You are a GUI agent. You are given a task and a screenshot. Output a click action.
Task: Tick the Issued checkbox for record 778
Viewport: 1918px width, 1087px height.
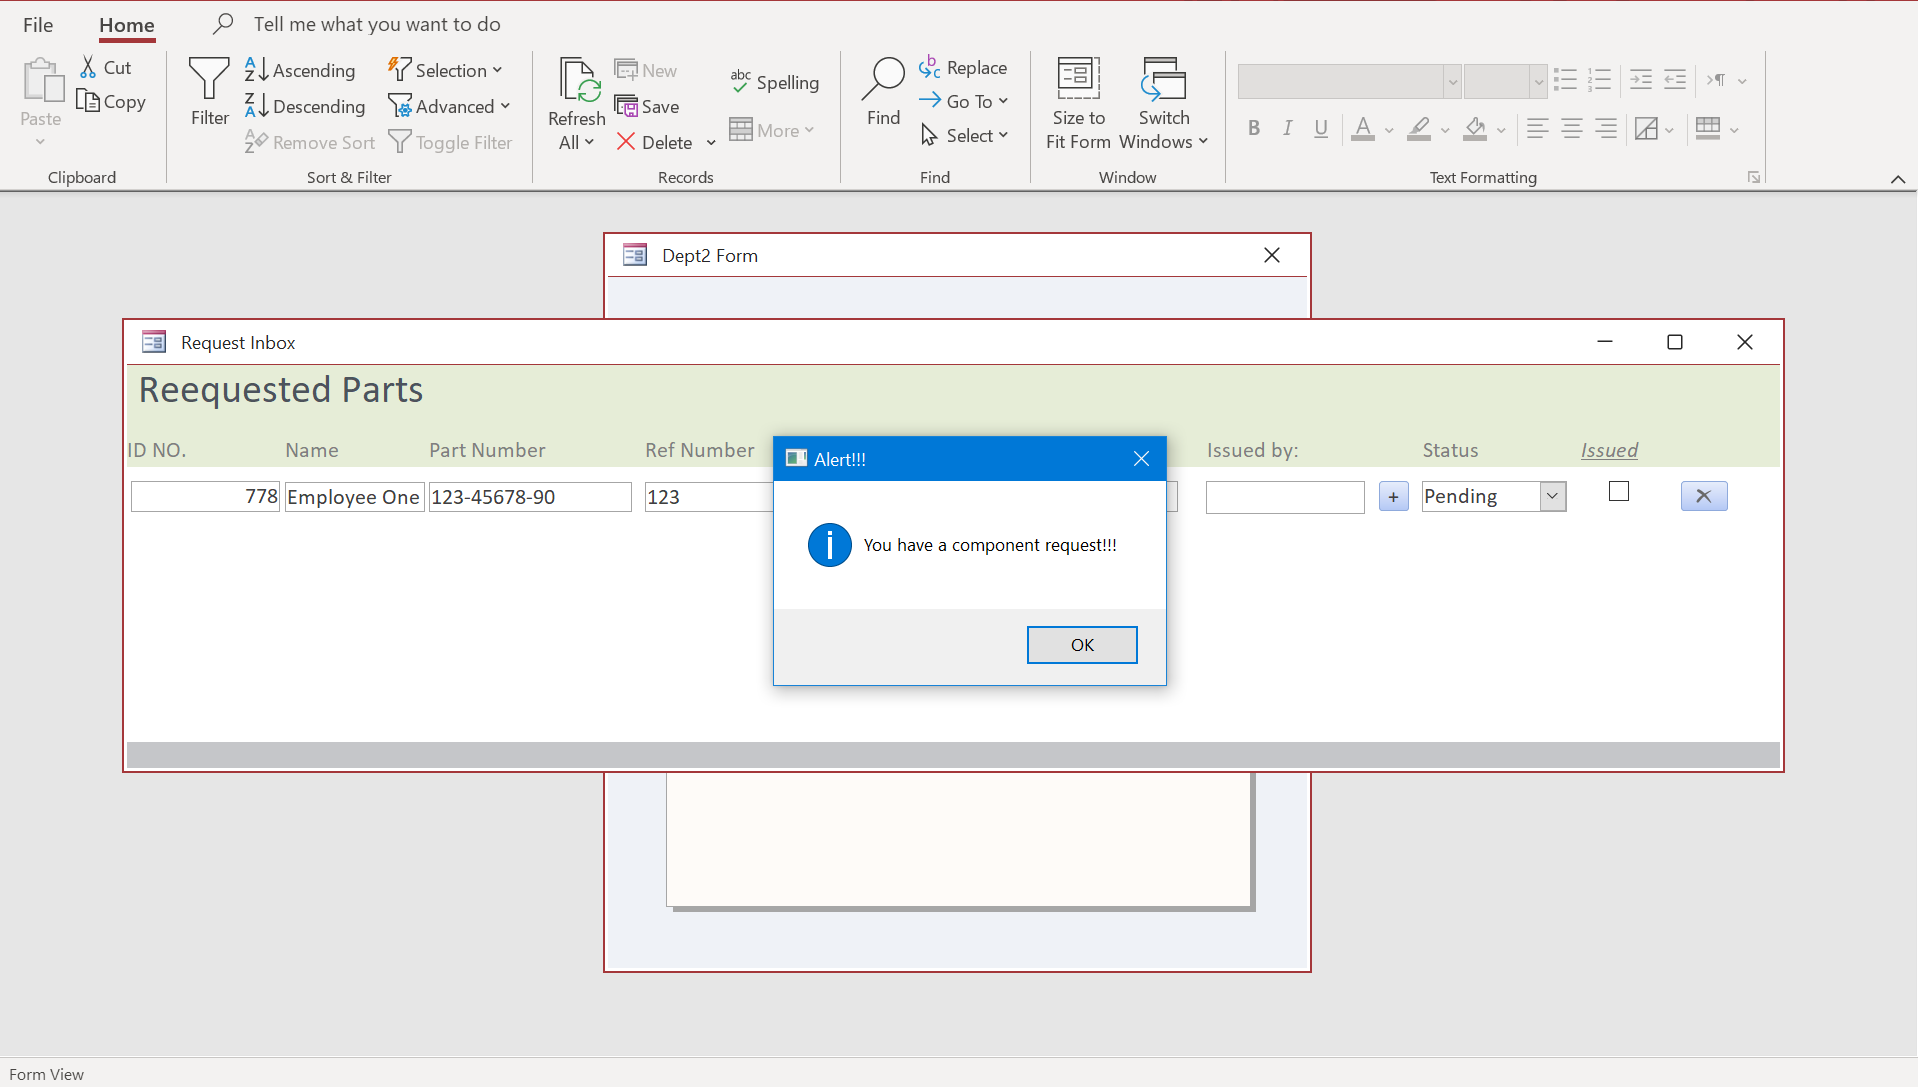click(x=1619, y=491)
